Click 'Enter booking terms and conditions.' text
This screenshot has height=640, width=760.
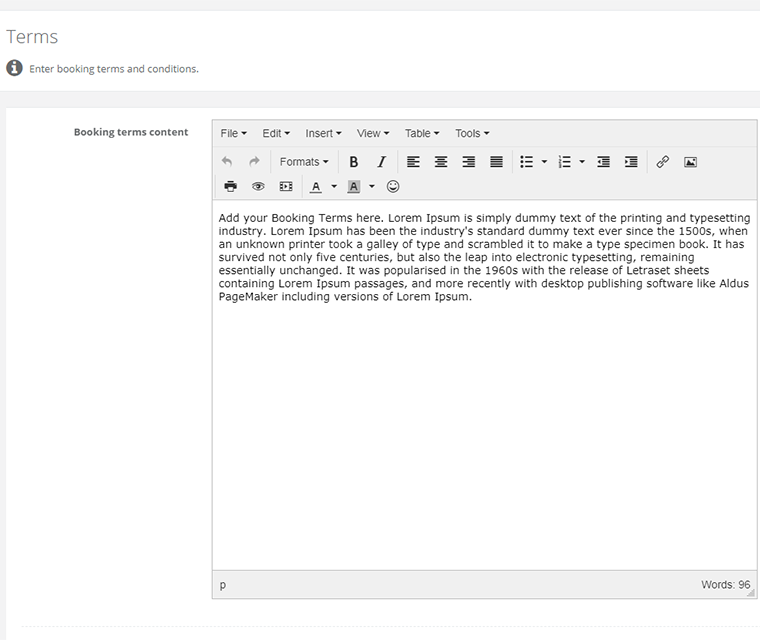(x=114, y=69)
